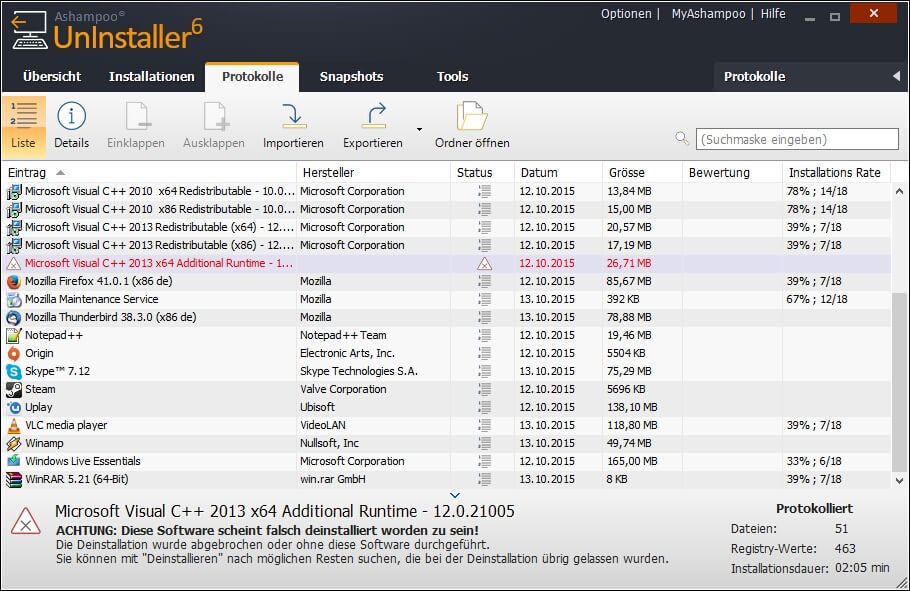Viewport: 910px width, 591px height.
Task: Click the Winamp icon
Action: tap(14, 444)
